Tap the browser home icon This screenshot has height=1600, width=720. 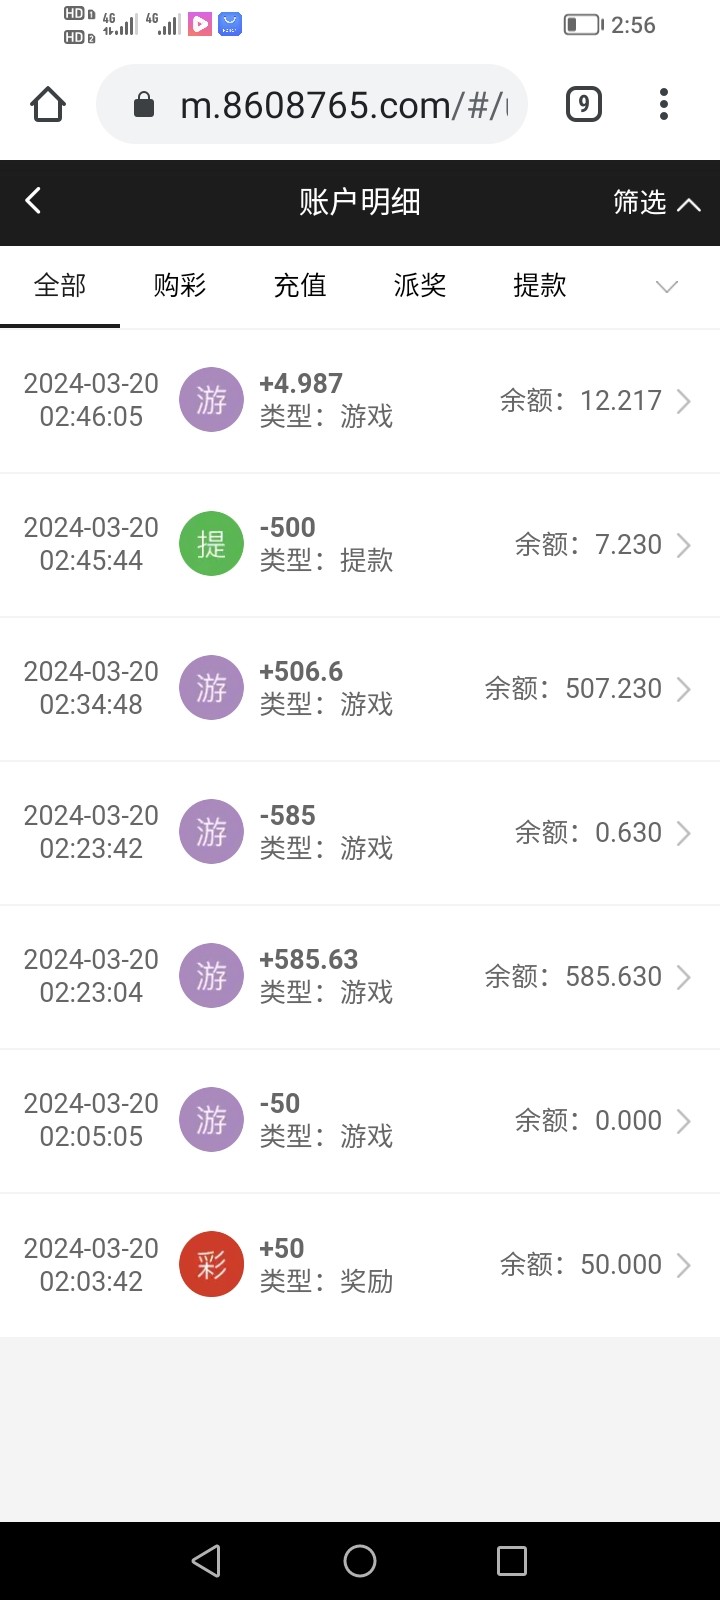(48, 104)
